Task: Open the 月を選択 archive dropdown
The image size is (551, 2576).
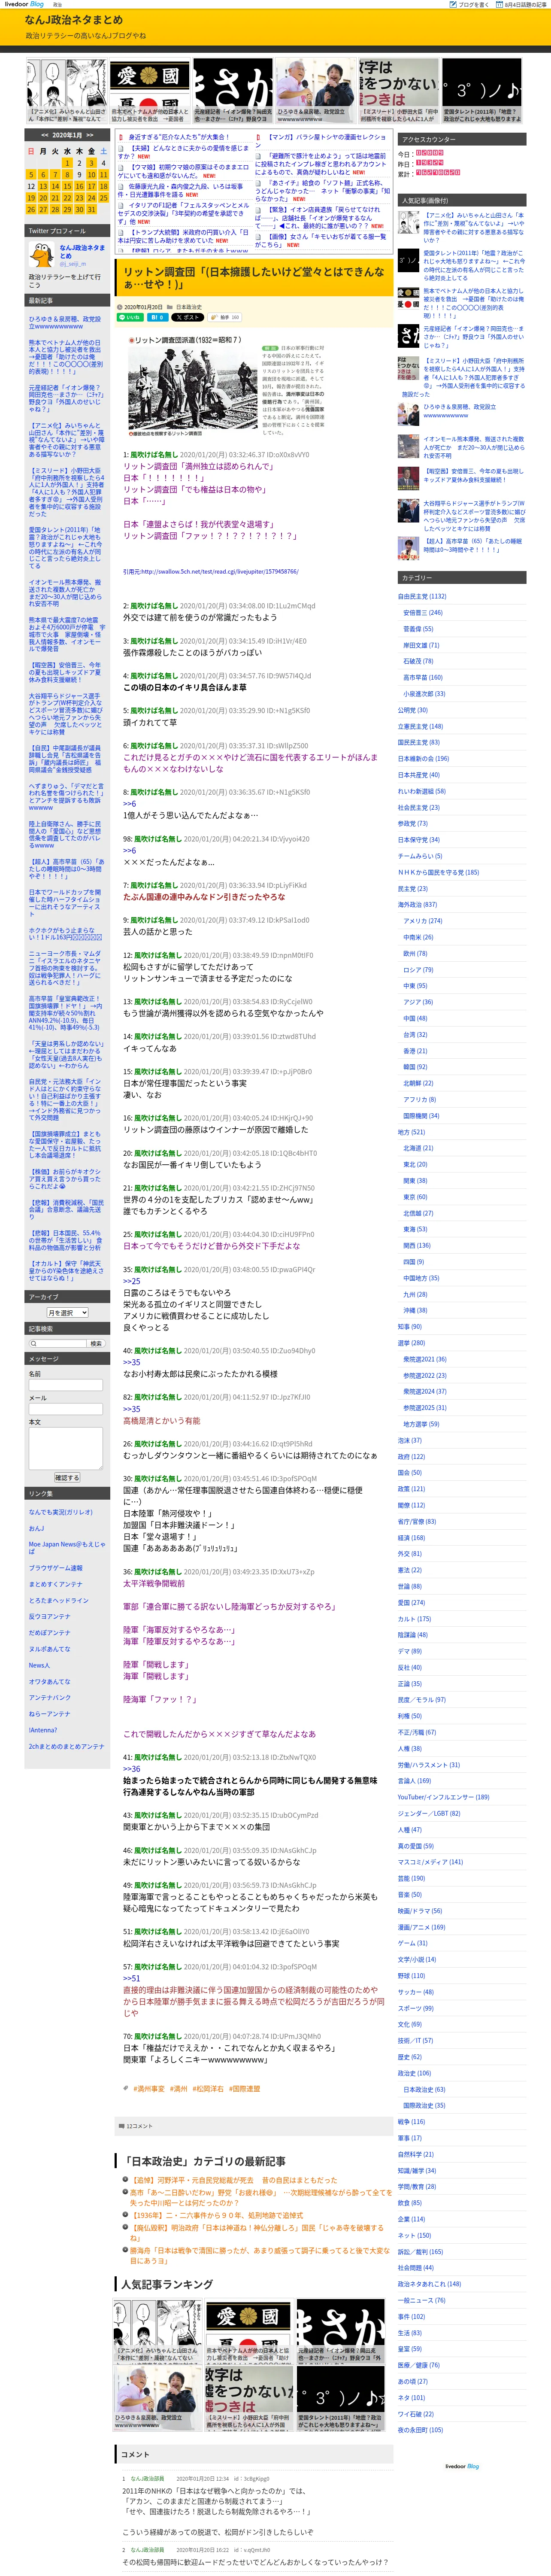Action: coord(67,1312)
